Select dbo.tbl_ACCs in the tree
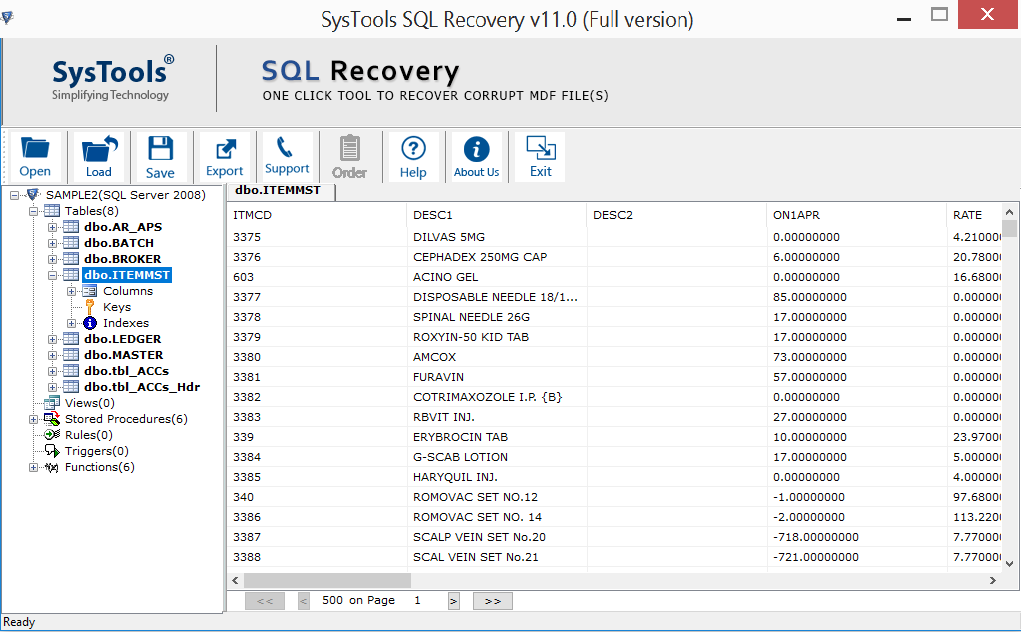Image resolution: width=1022 pixels, height=632 pixels. coord(126,371)
